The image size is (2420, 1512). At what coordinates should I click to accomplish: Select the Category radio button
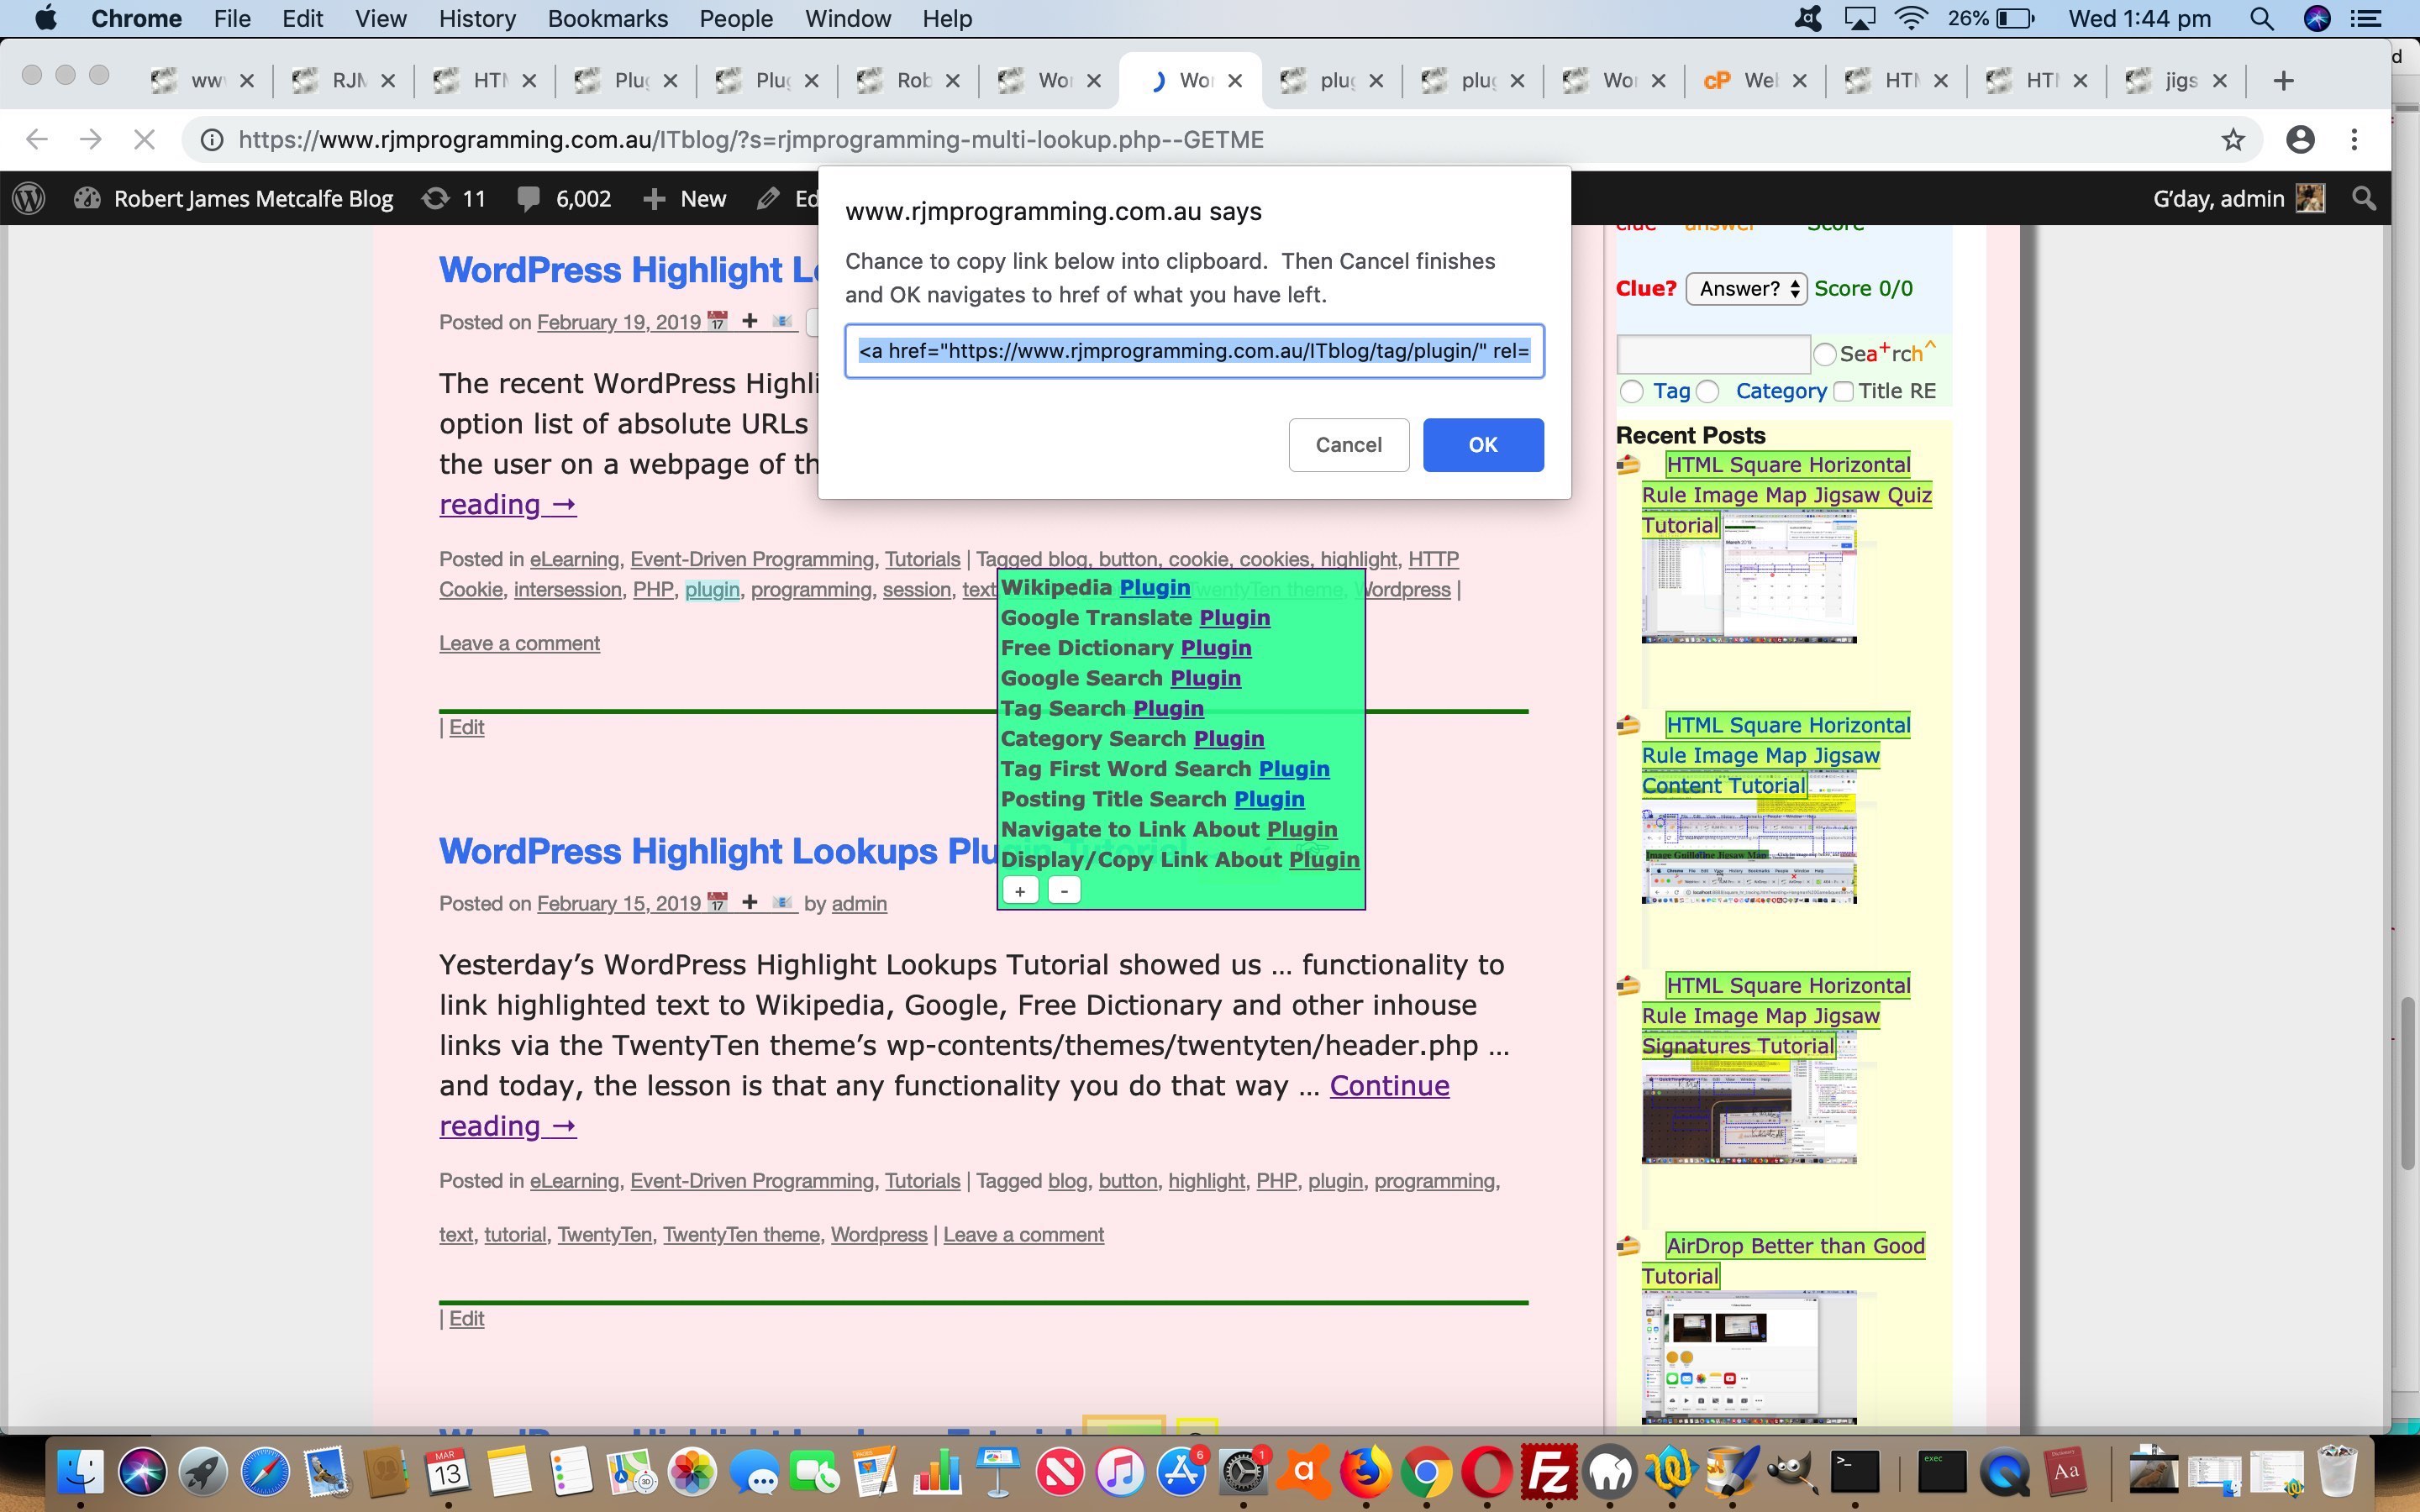[1708, 392]
